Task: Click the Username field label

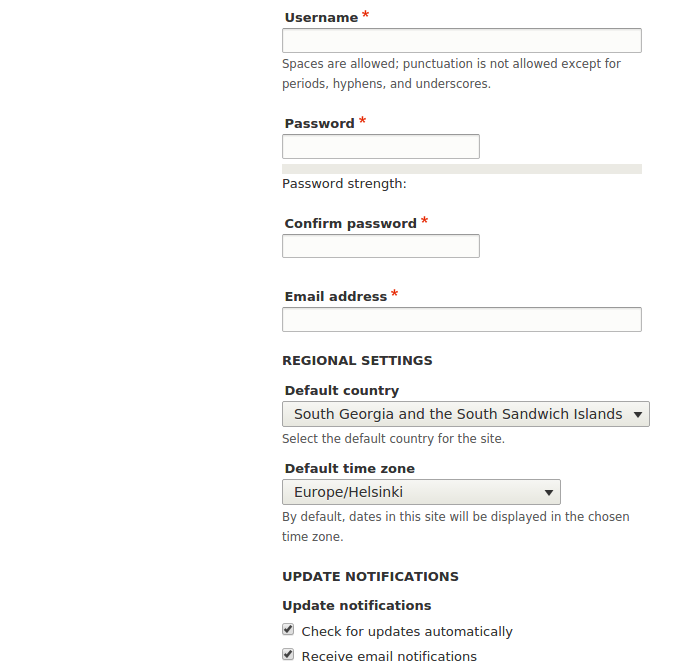Action: click(x=321, y=18)
